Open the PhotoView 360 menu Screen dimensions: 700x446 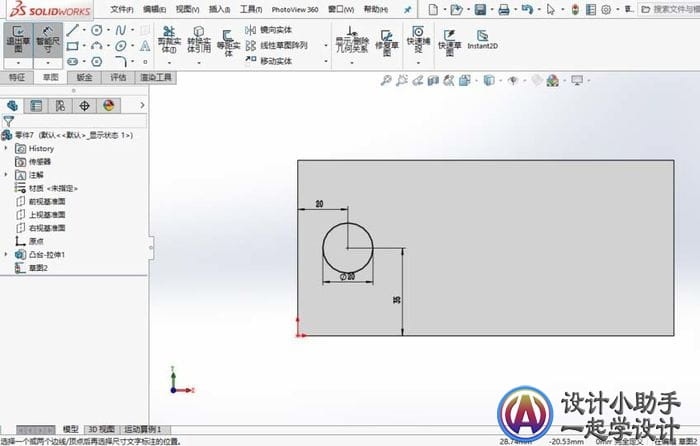click(x=295, y=9)
